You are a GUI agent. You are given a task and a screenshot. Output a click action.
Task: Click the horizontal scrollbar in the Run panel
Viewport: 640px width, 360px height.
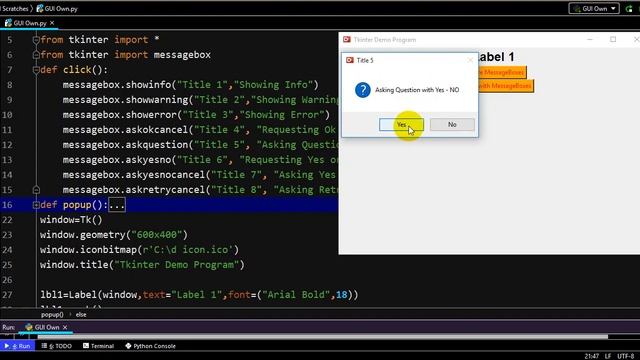(x=322, y=337)
